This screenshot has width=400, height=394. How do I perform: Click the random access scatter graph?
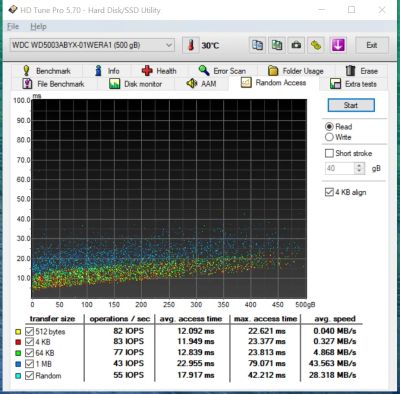coord(169,199)
